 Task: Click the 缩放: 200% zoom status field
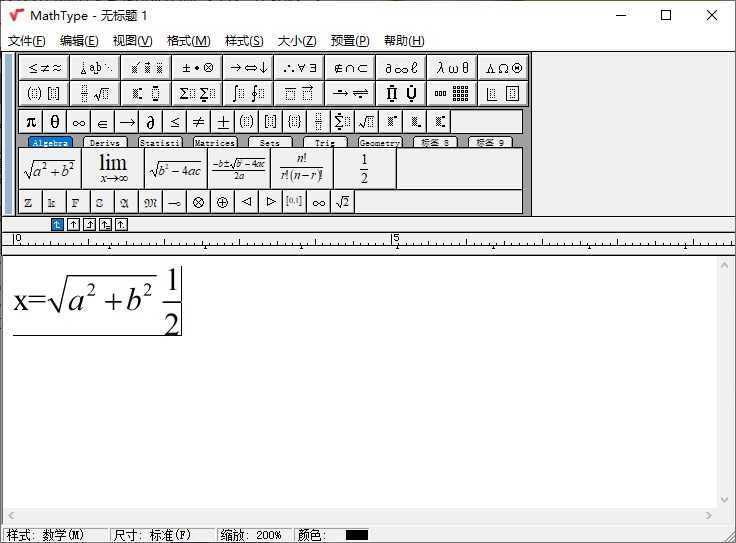pyautogui.click(x=253, y=535)
